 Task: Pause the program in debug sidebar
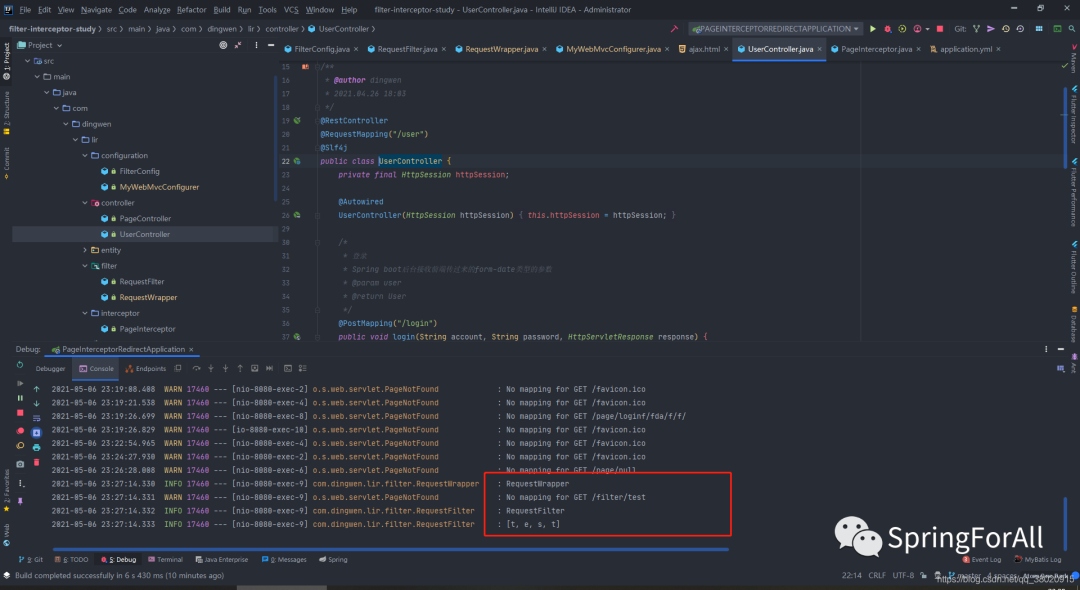pos(20,398)
